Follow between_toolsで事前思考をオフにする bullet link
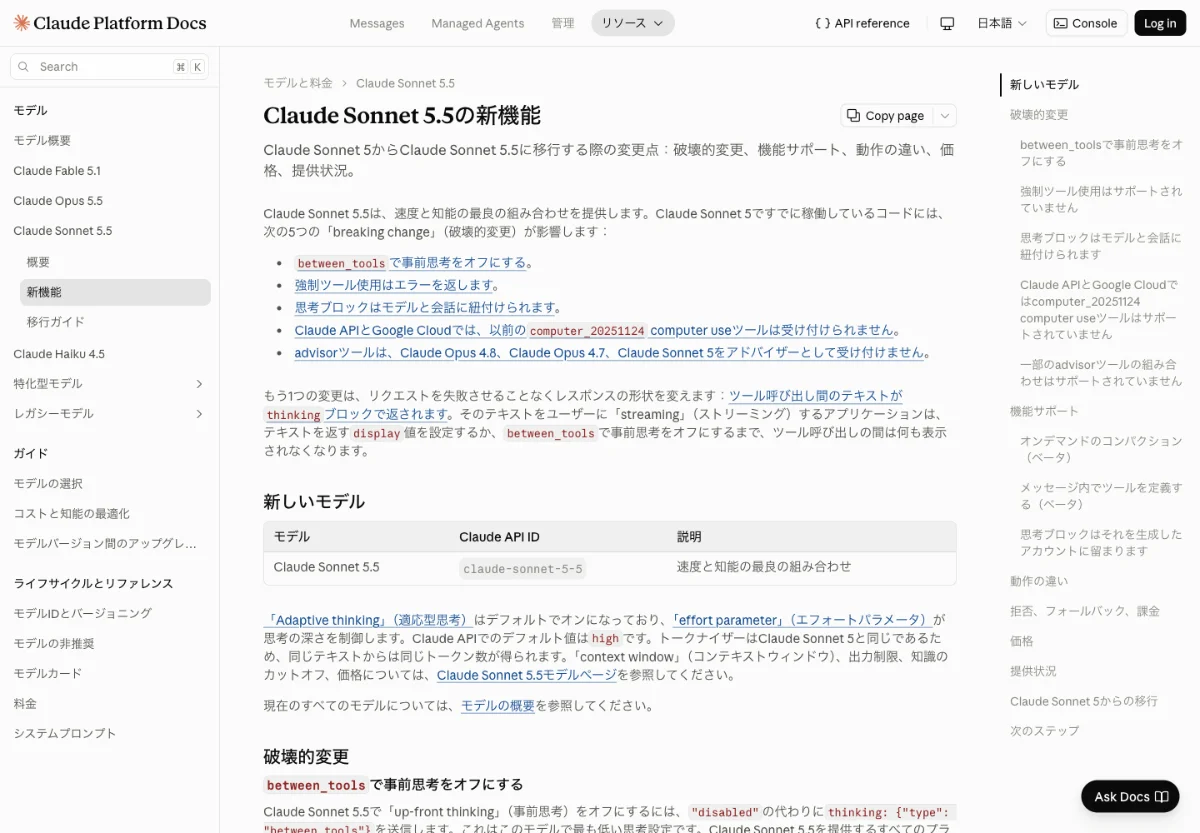Viewport: 1200px width, 833px height. (410, 263)
